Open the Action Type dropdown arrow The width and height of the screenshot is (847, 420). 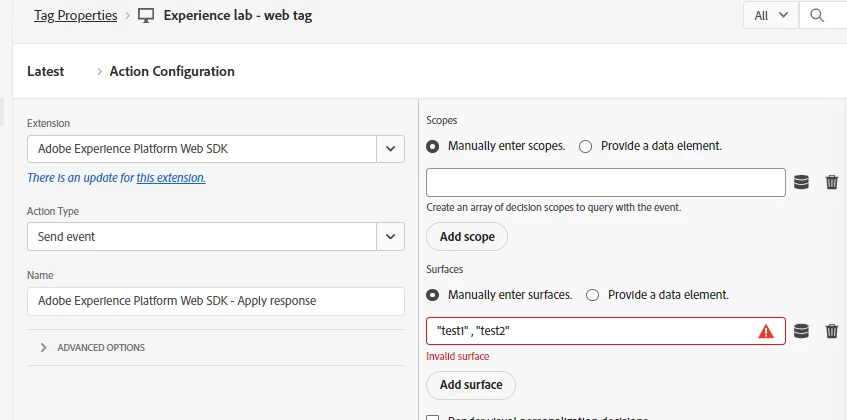coord(391,236)
